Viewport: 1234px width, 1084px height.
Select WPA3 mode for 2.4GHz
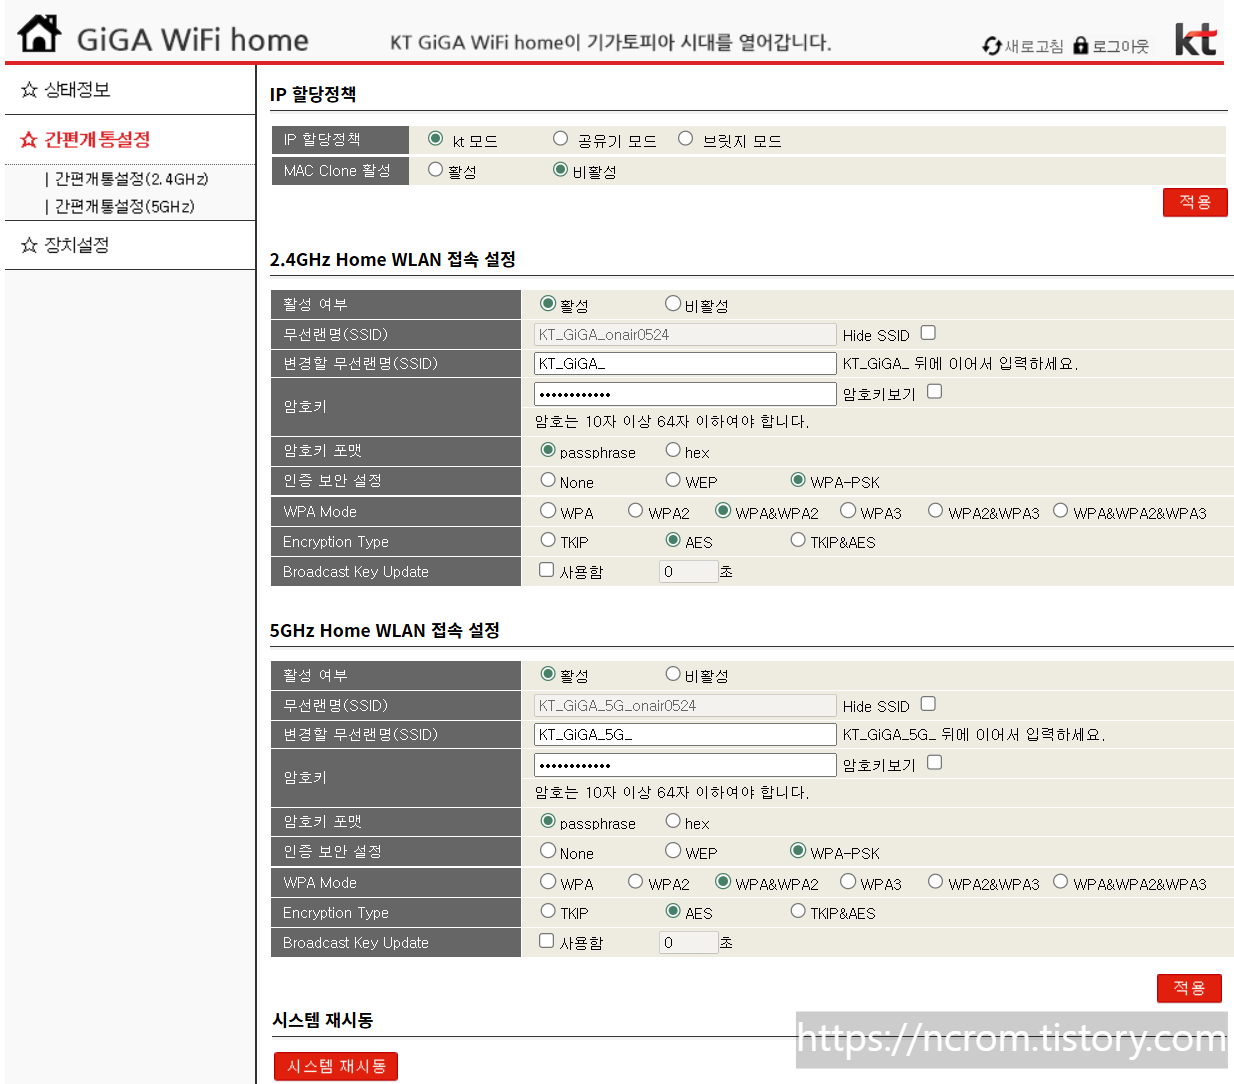pos(848,511)
